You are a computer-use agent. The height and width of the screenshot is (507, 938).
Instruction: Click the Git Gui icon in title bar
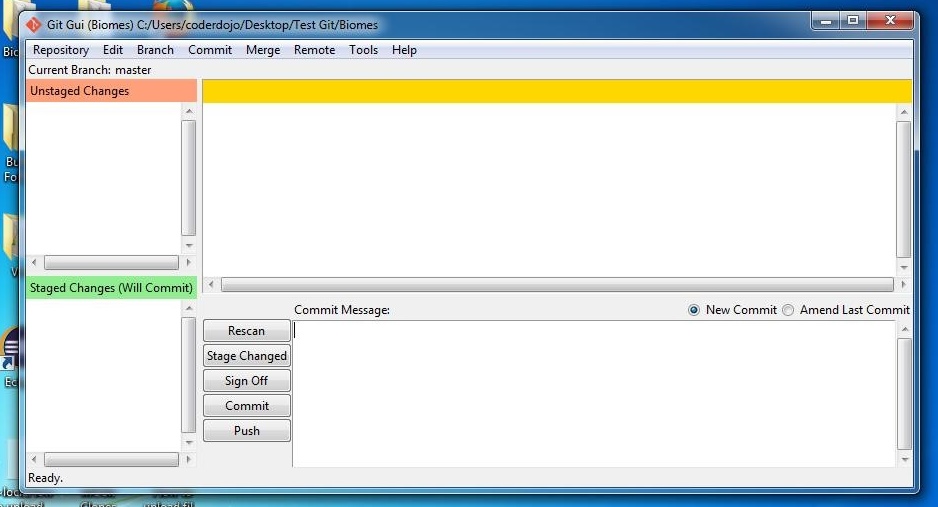pos(34,24)
